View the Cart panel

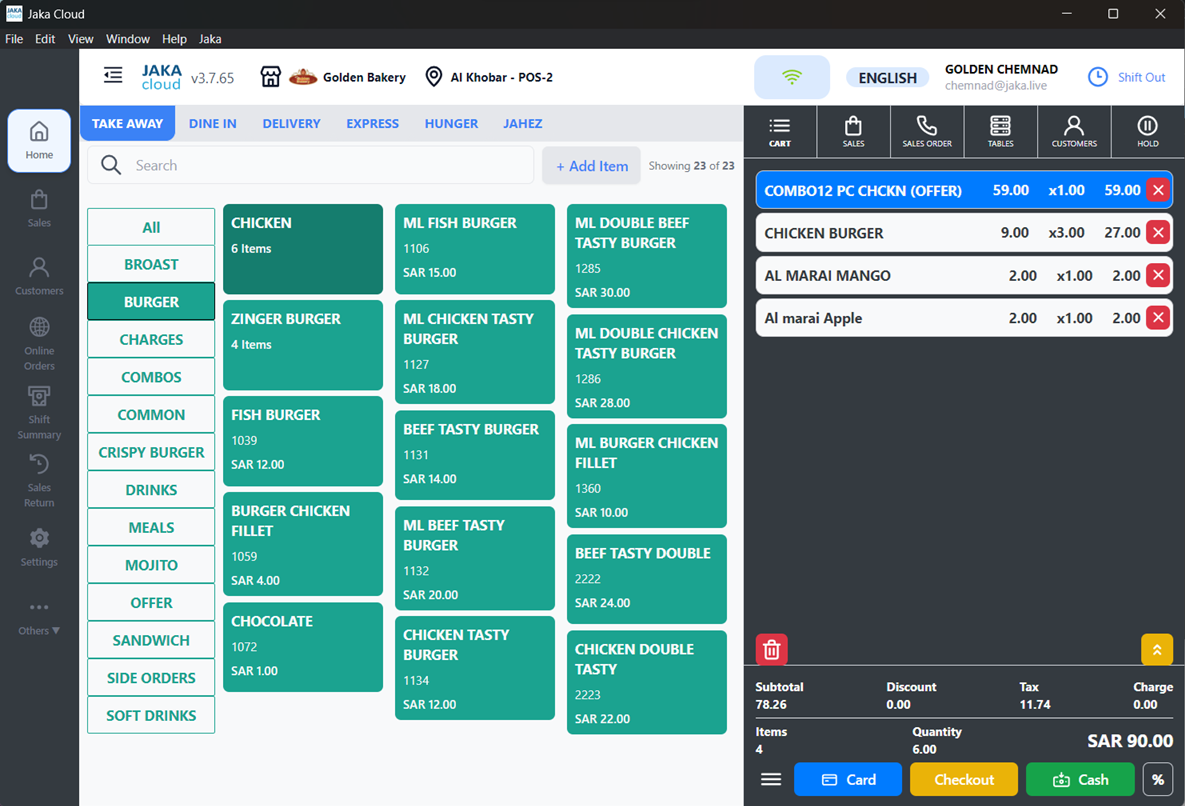pyautogui.click(x=780, y=131)
